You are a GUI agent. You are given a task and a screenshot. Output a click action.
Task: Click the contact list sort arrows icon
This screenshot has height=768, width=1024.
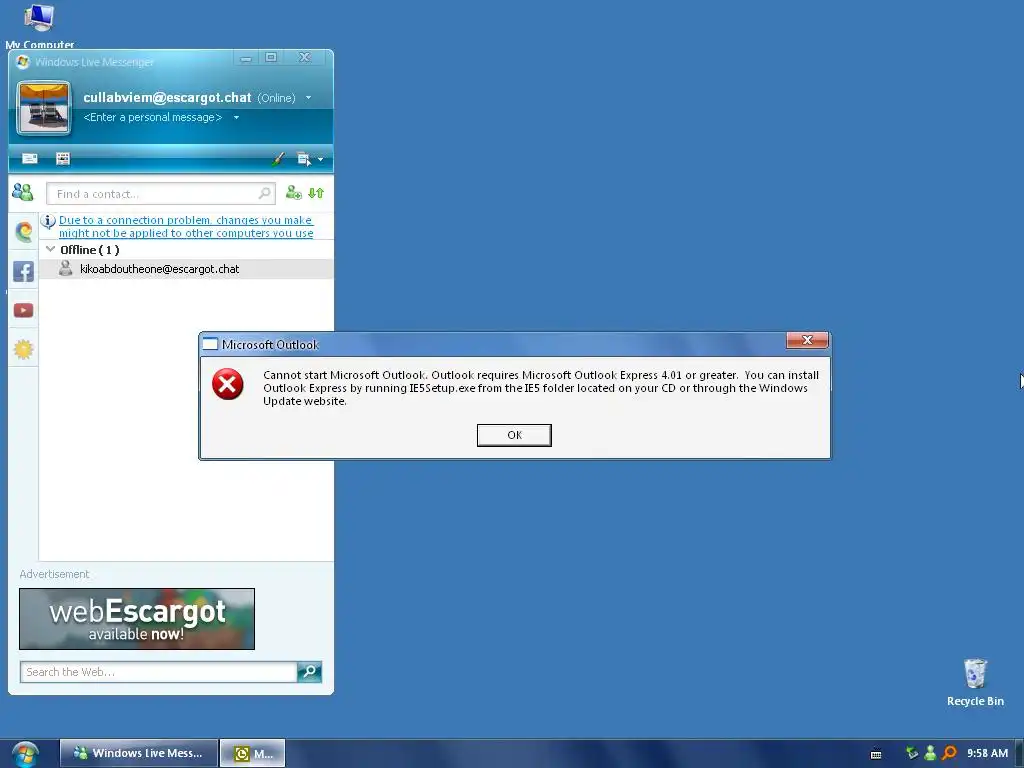pyautogui.click(x=316, y=193)
